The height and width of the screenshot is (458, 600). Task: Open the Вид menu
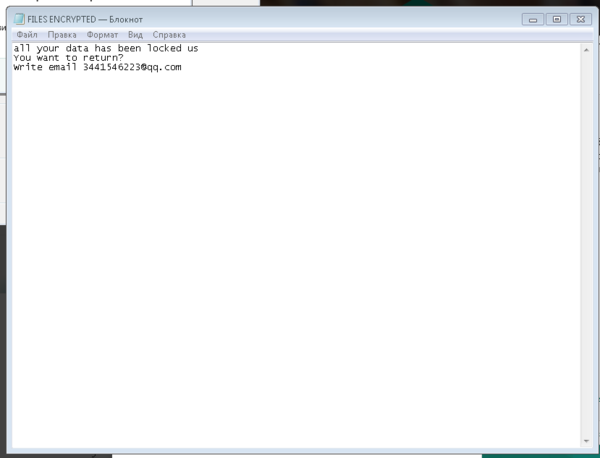point(135,35)
